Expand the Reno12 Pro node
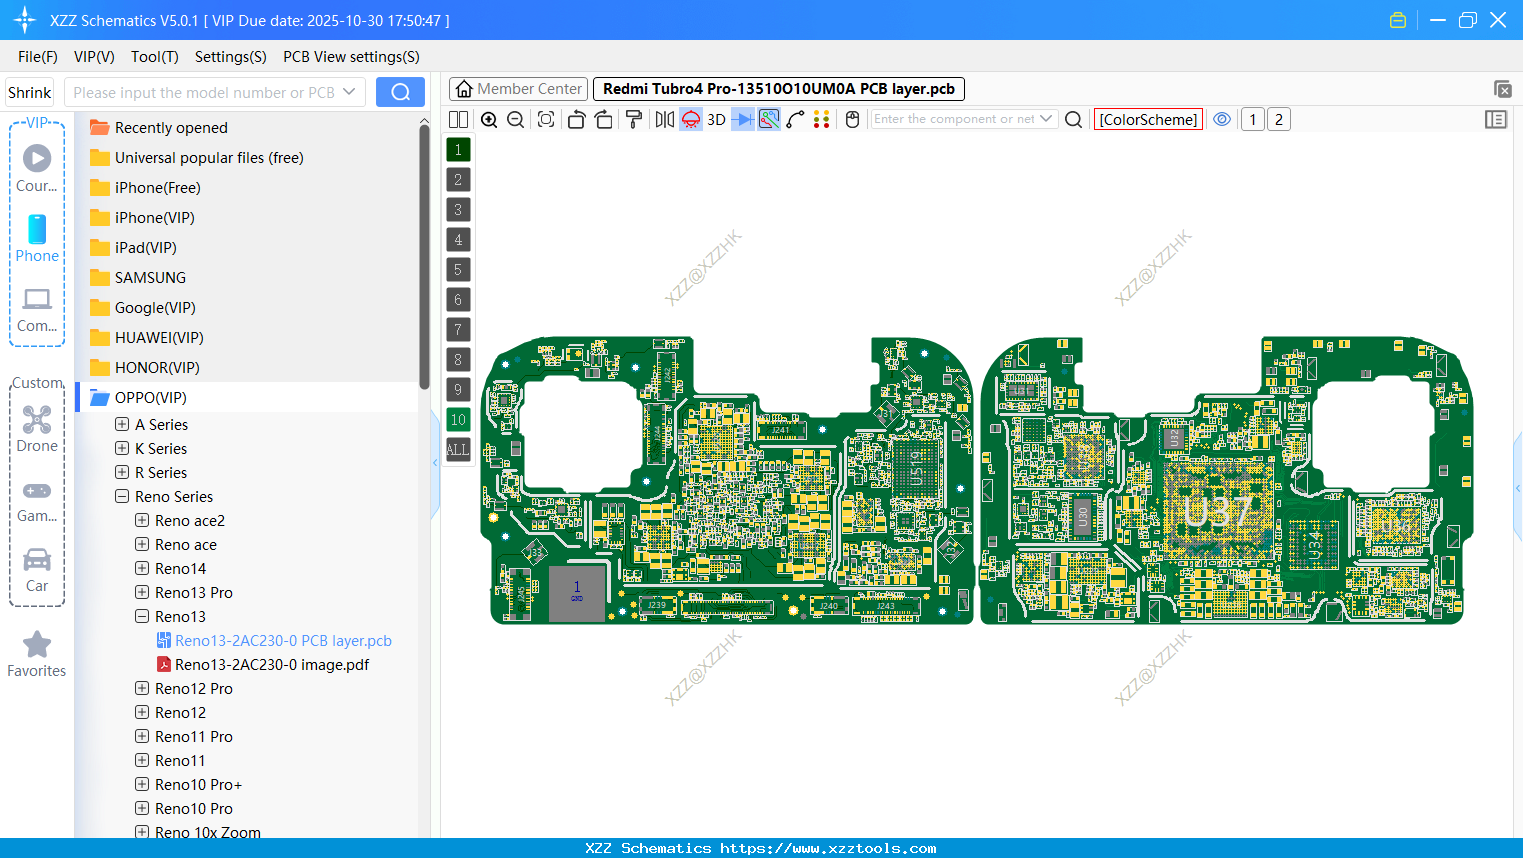The height and width of the screenshot is (858, 1523). 142,688
